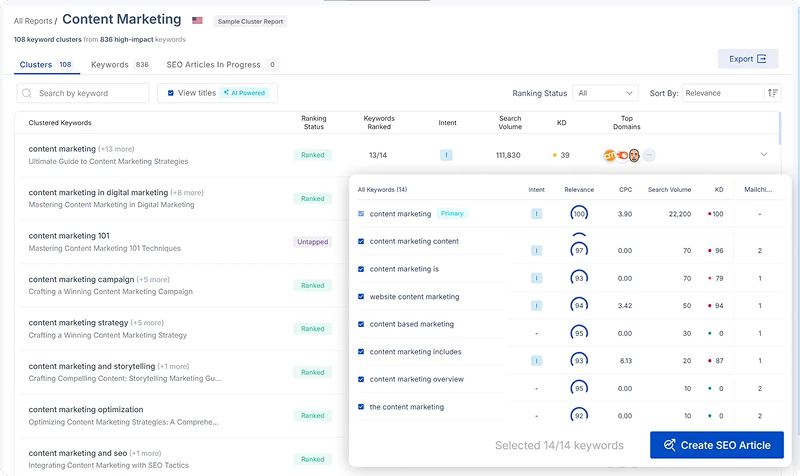
Task: Click the US flag country icon
Action: [x=197, y=20]
